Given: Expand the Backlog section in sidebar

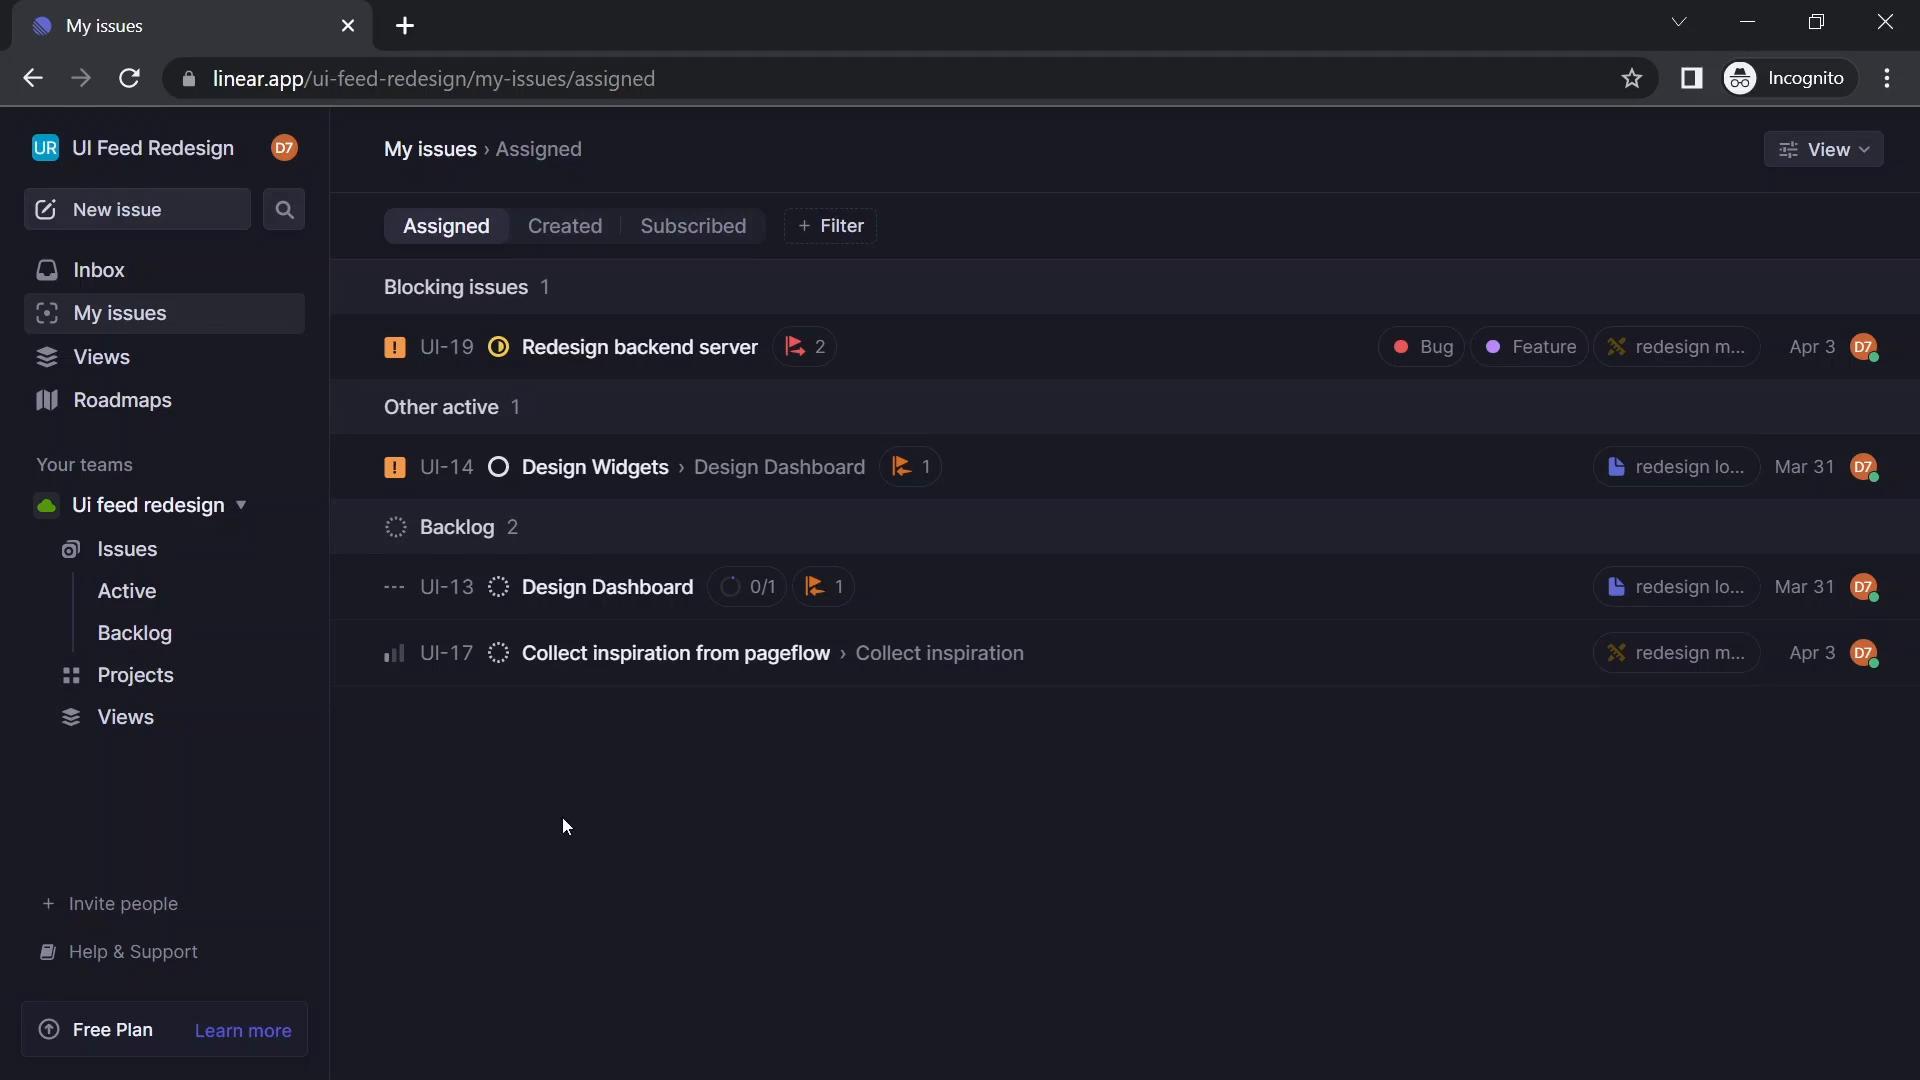Looking at the screenshot, I should [133, 633].
